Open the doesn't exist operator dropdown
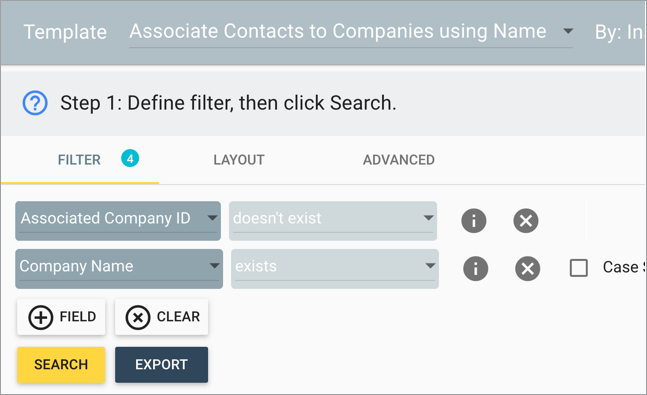This screenshot has height=395, width=647. pos(333,221)
